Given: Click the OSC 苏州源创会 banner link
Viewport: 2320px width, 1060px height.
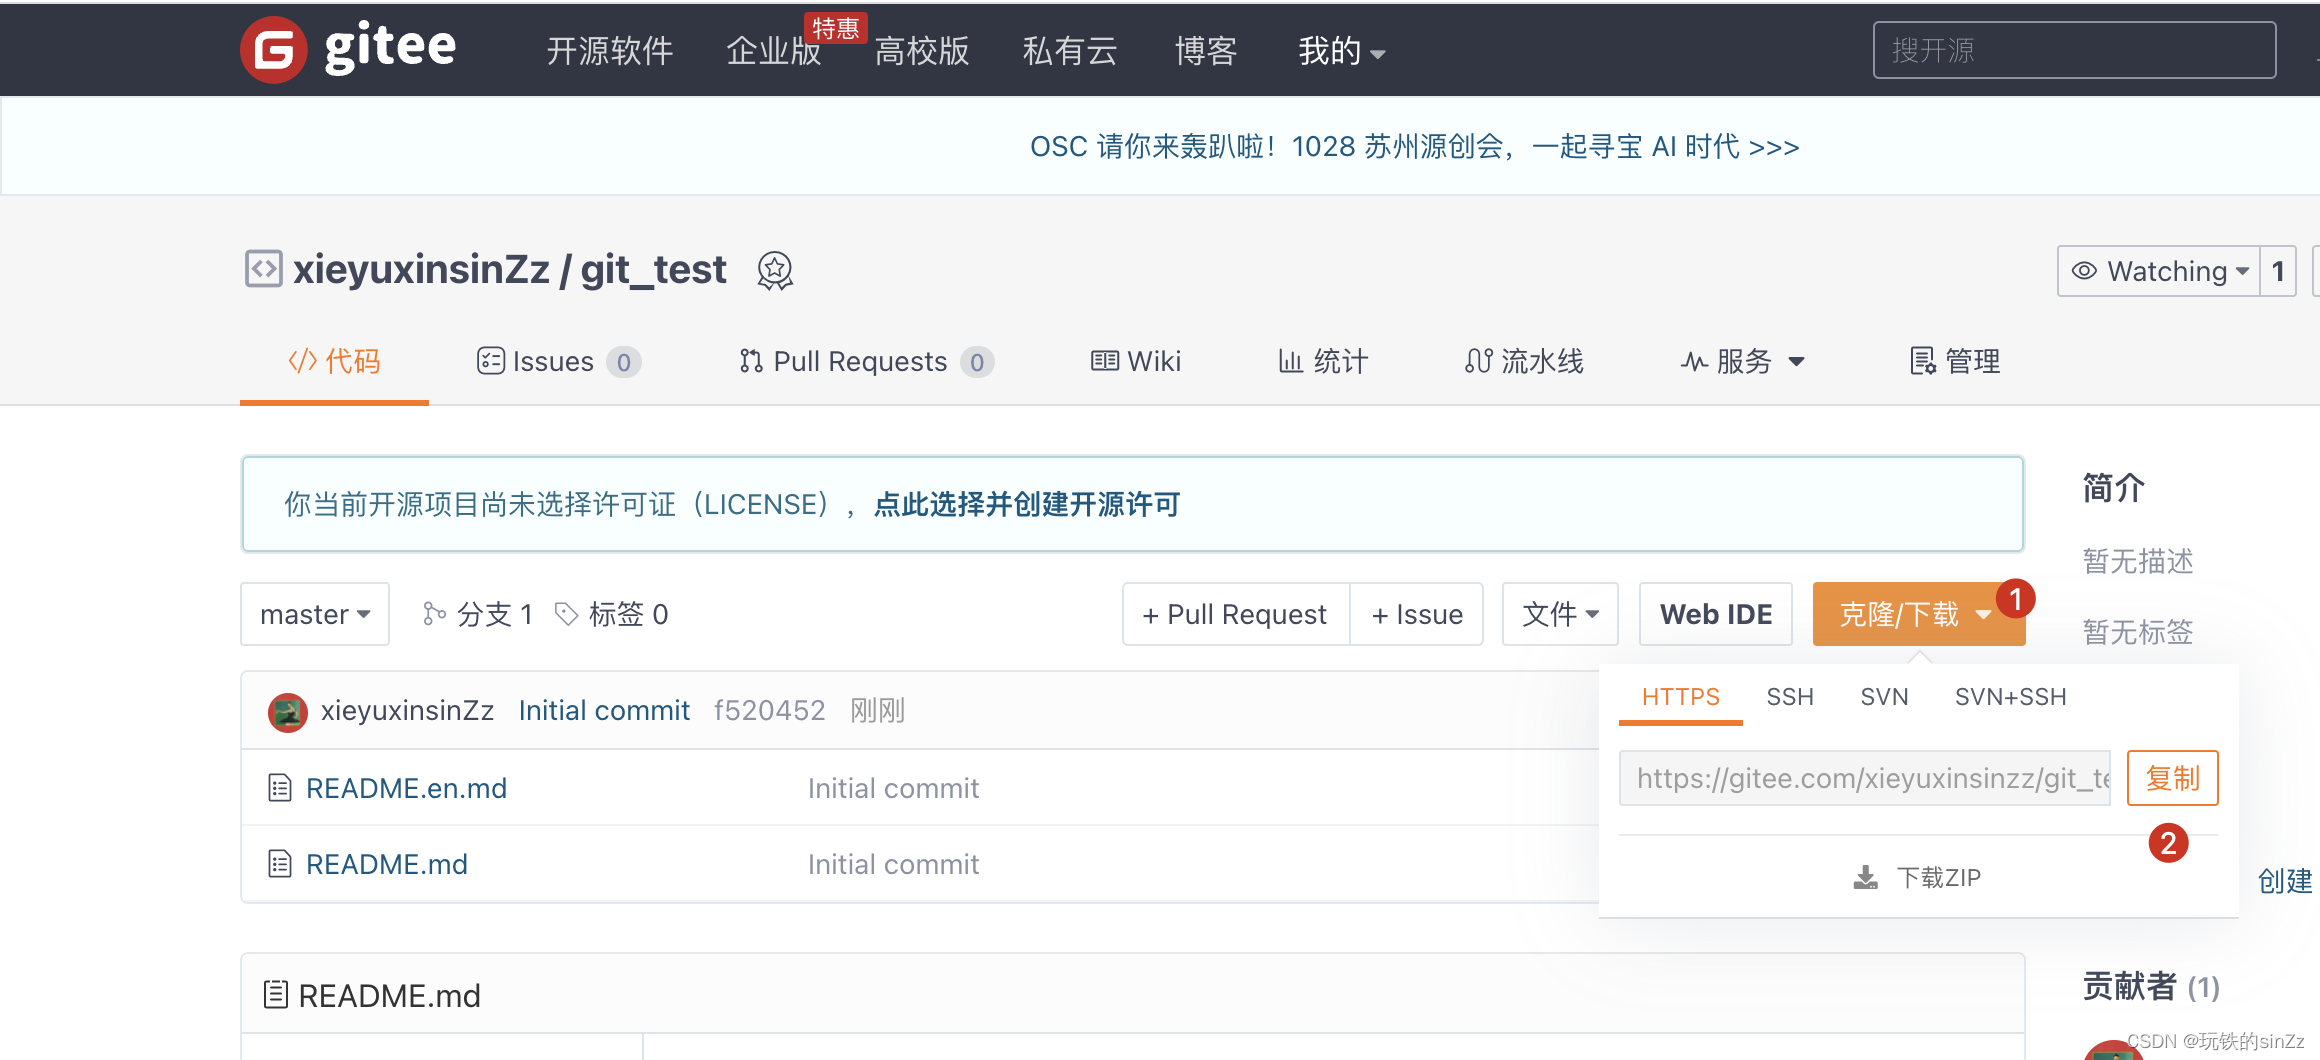Looking at the screenshot, I should pyautogui.click(x=1415, y=147).
